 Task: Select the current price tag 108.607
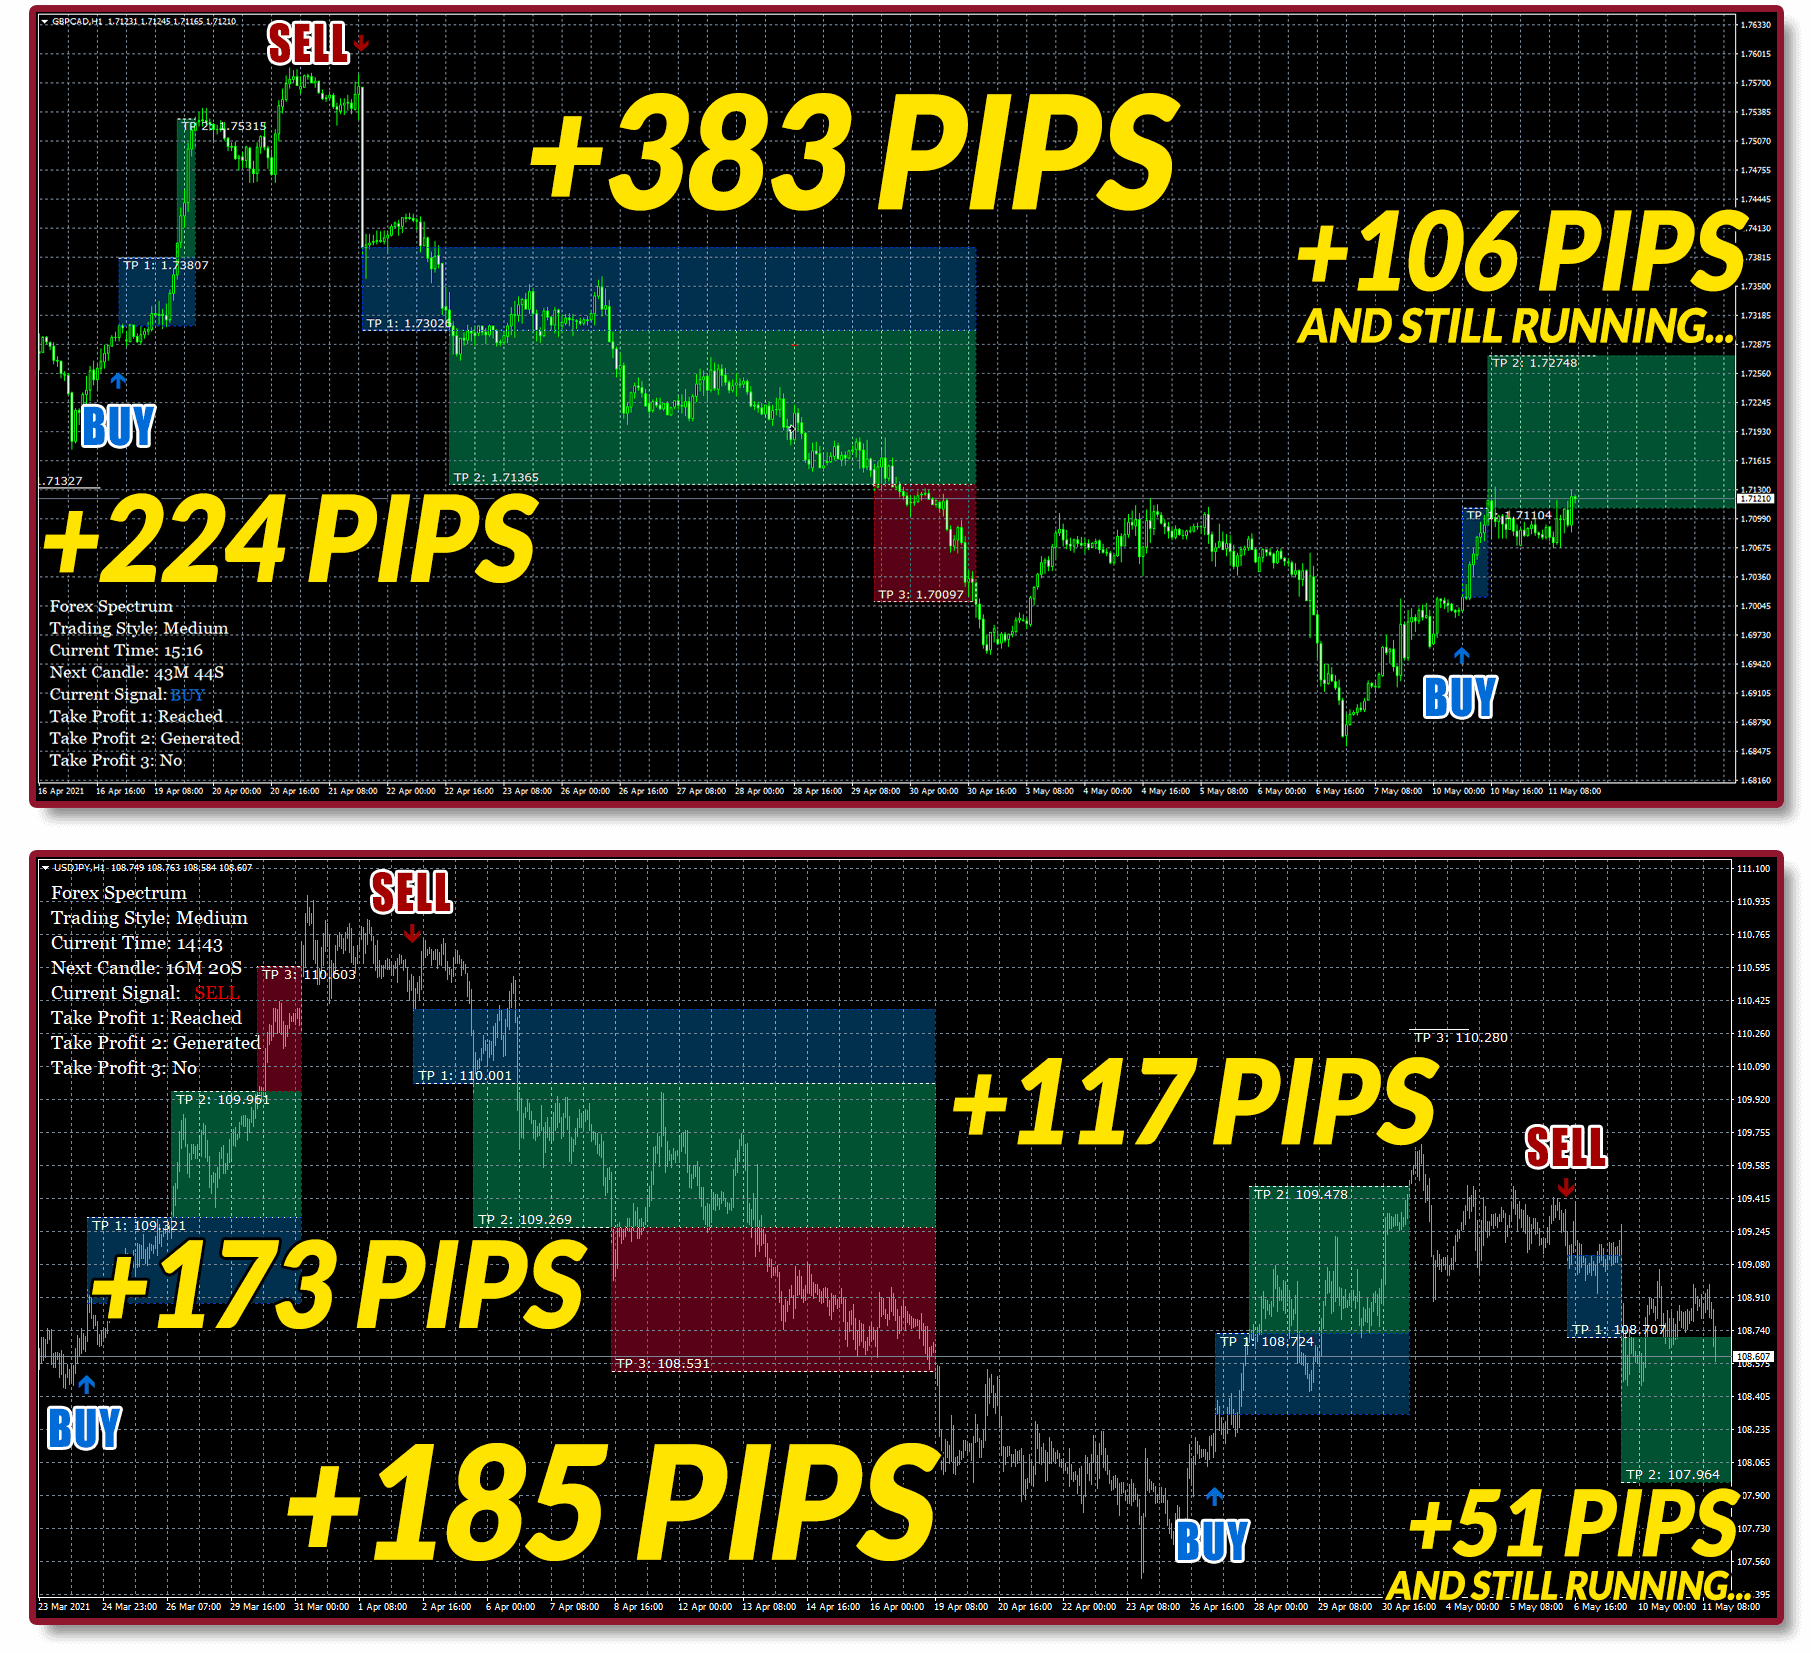point(1753,1357)
